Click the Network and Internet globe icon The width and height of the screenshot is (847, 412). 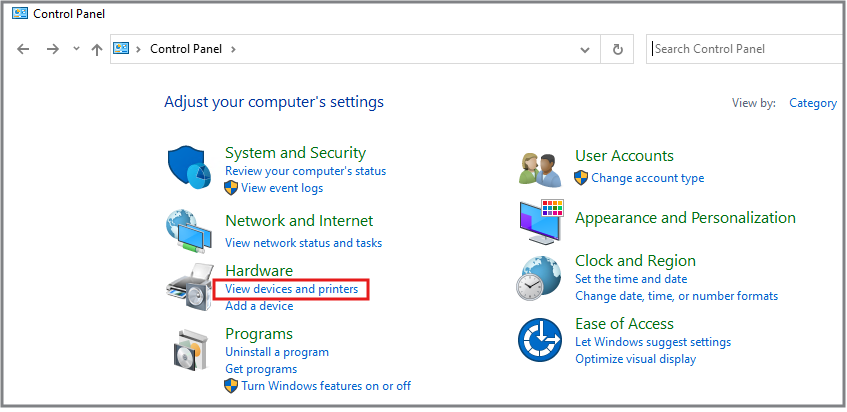pos(189,231)
